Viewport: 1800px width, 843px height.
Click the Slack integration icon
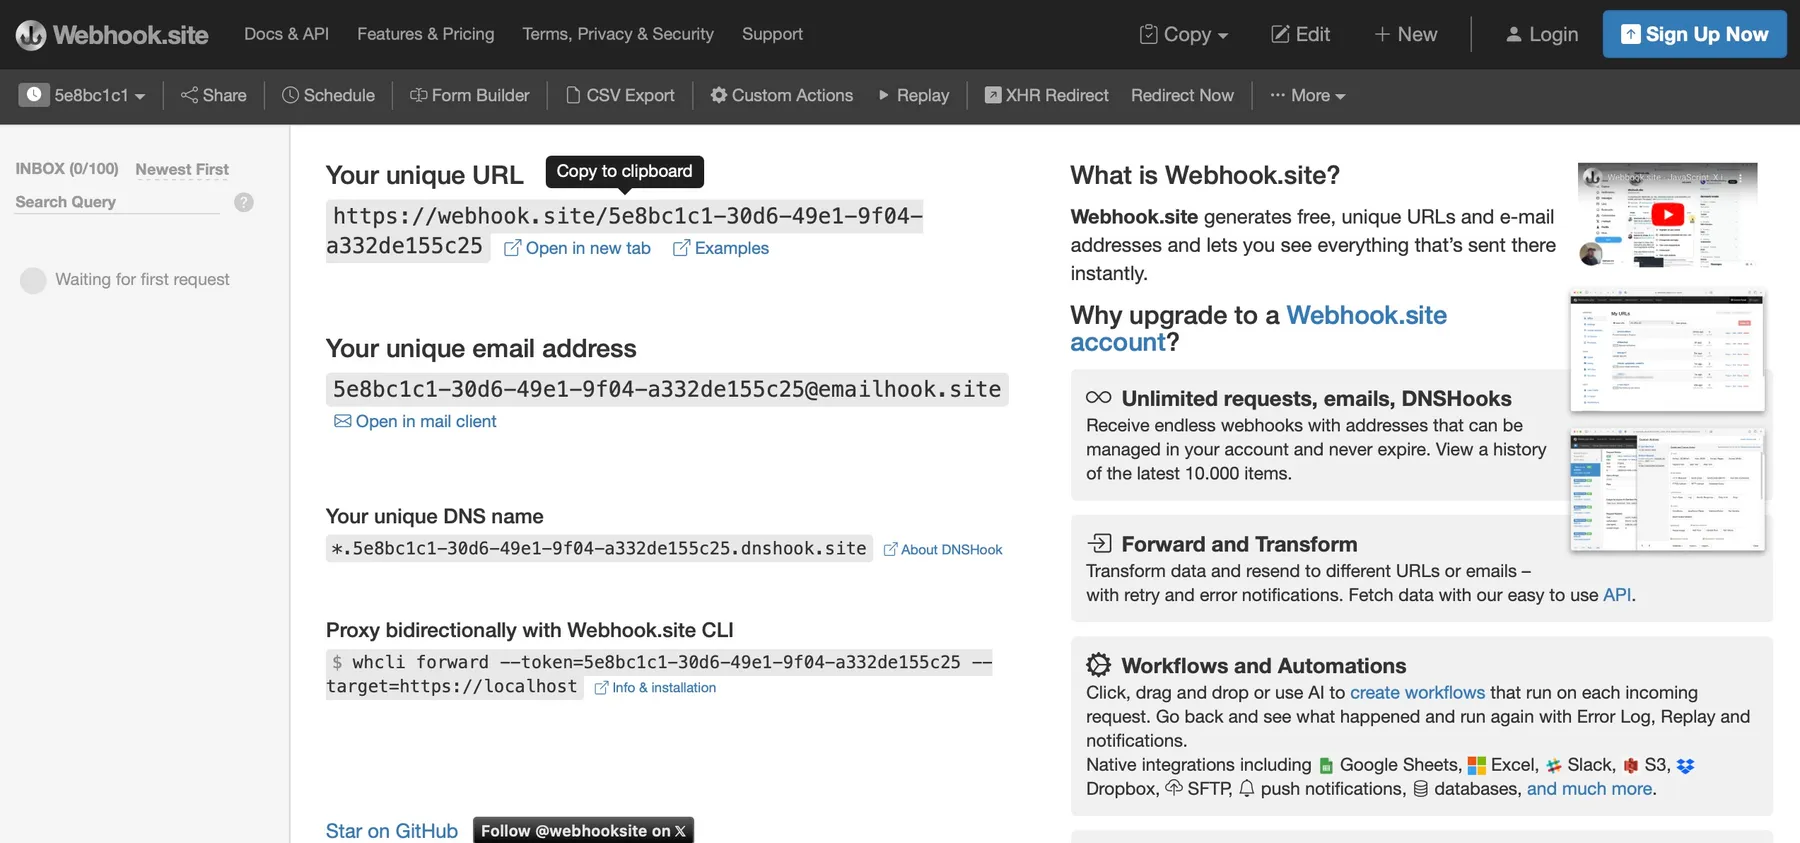coord(1553,766)
